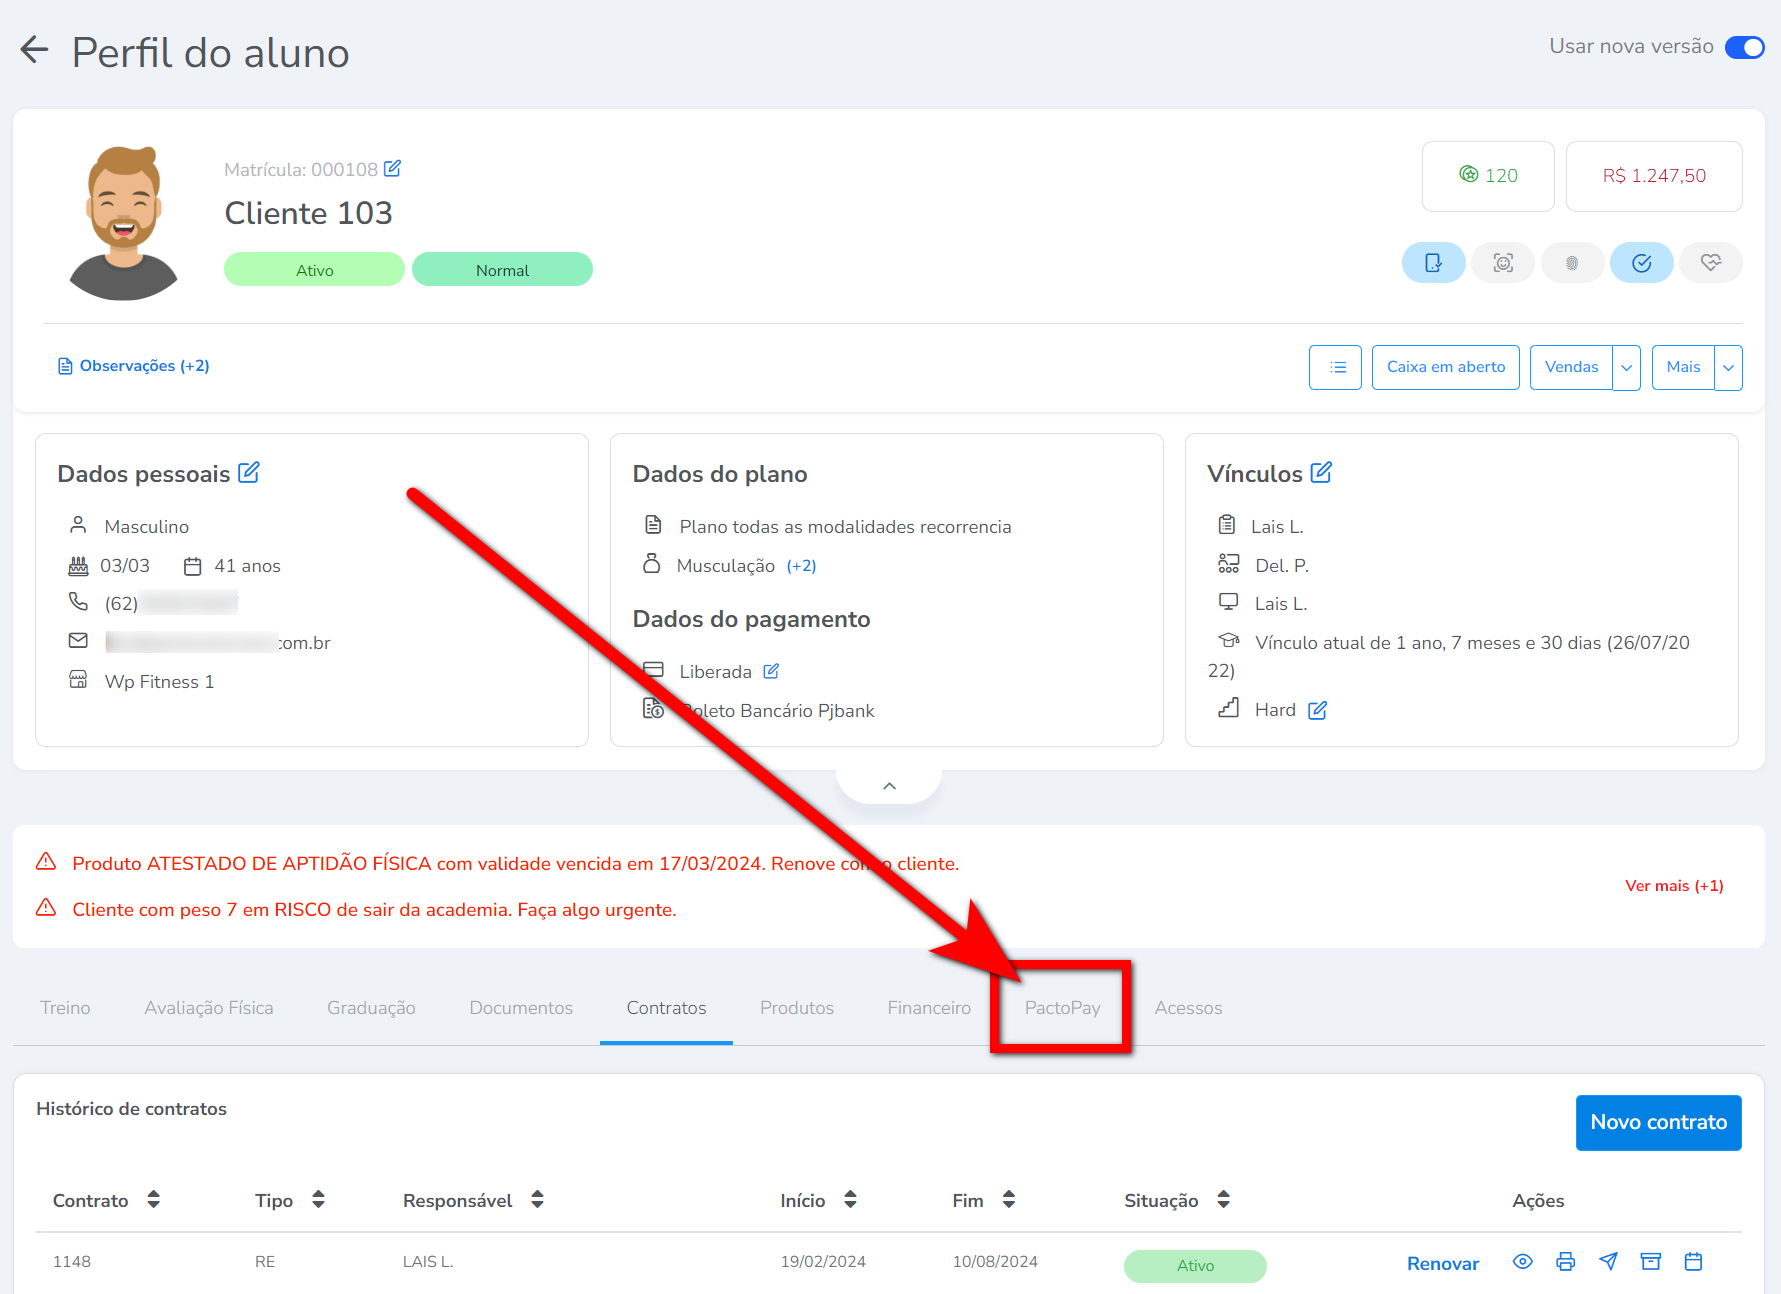Print contract 1148 with the printer icon
This screenshot has width=1781, height=1294.
(x=1565, y=1262)
